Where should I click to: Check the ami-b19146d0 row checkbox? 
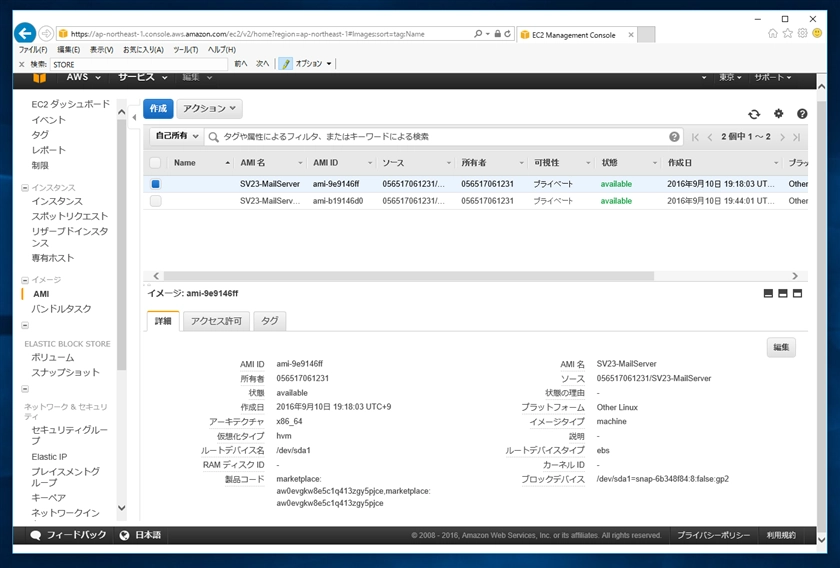(x=155, y=201)
